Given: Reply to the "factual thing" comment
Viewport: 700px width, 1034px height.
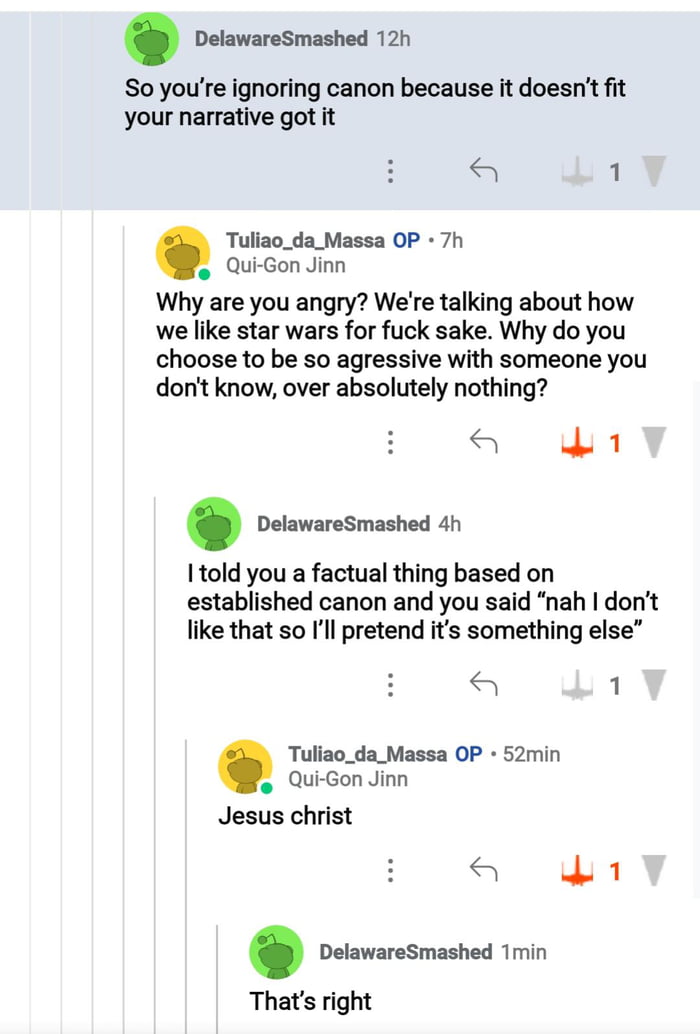Looking at the screenshot, I should 484,685.
